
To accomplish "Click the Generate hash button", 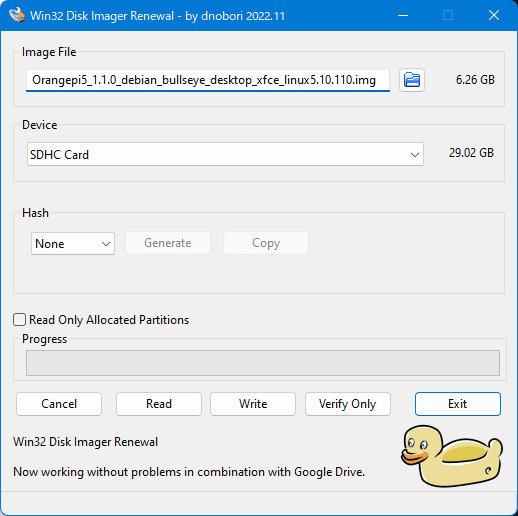I will point(168,243).
